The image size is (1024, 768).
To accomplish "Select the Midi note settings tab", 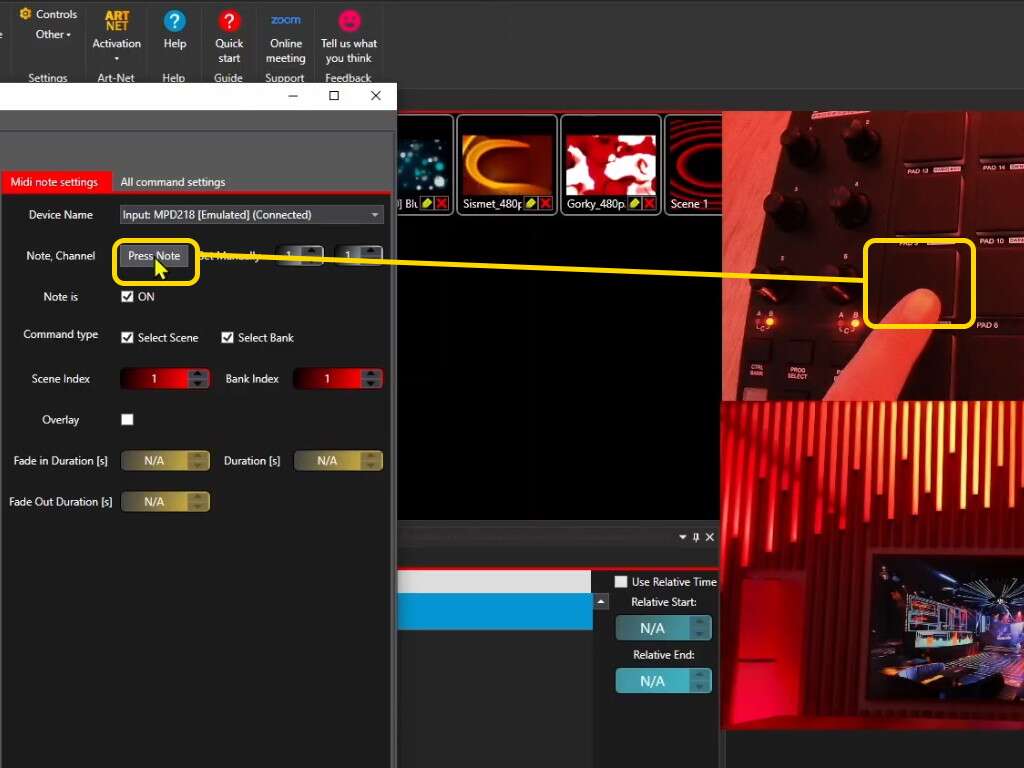I will [x=57, y=181].
